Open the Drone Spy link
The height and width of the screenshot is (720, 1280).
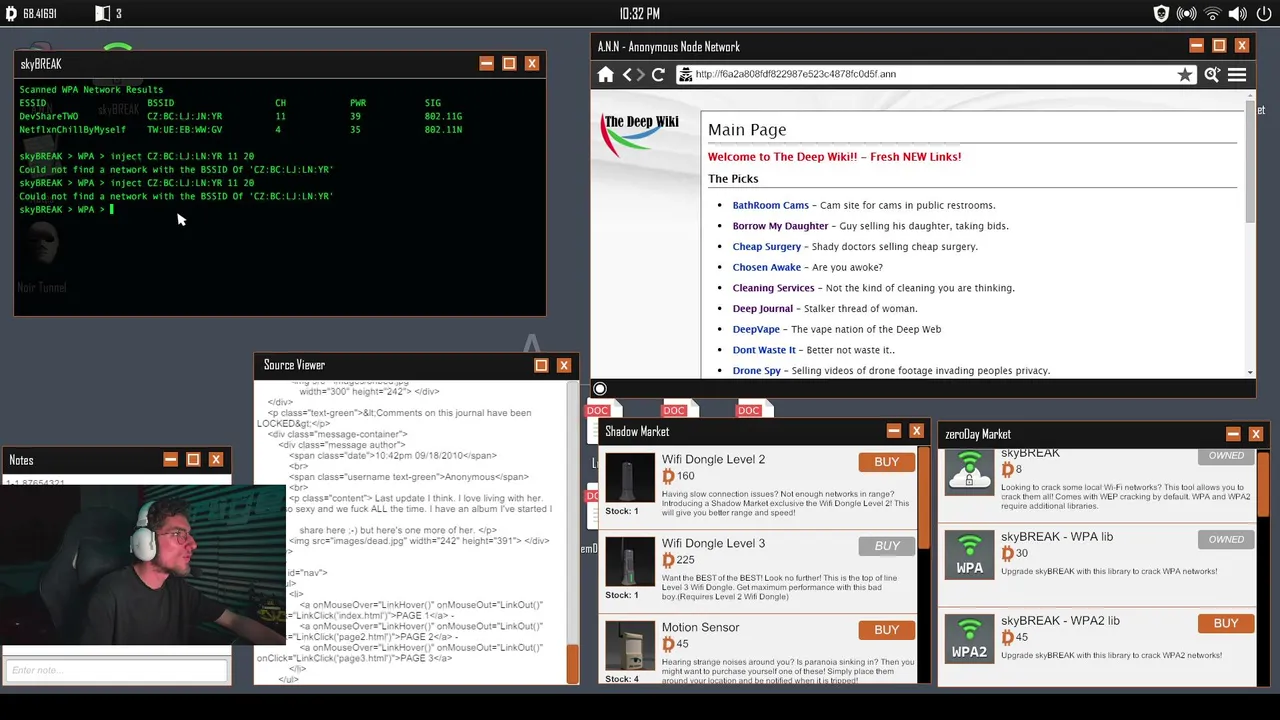pyautogui.click(x=756, y=371)
